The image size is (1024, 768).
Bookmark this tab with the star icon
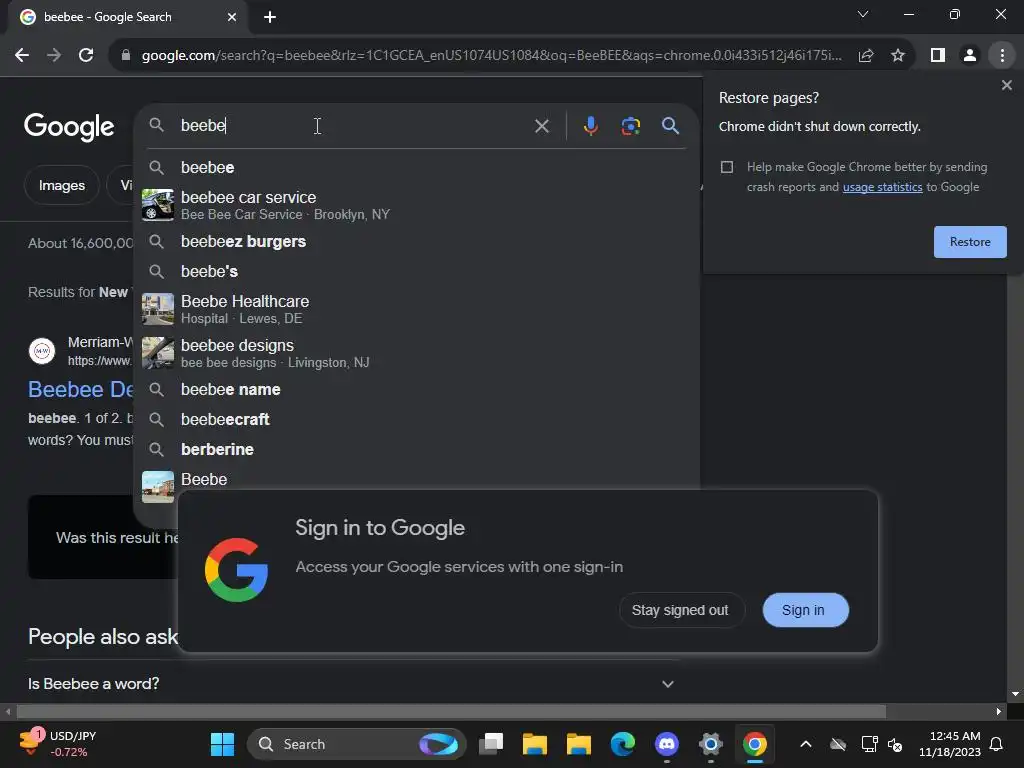(898, 56)
